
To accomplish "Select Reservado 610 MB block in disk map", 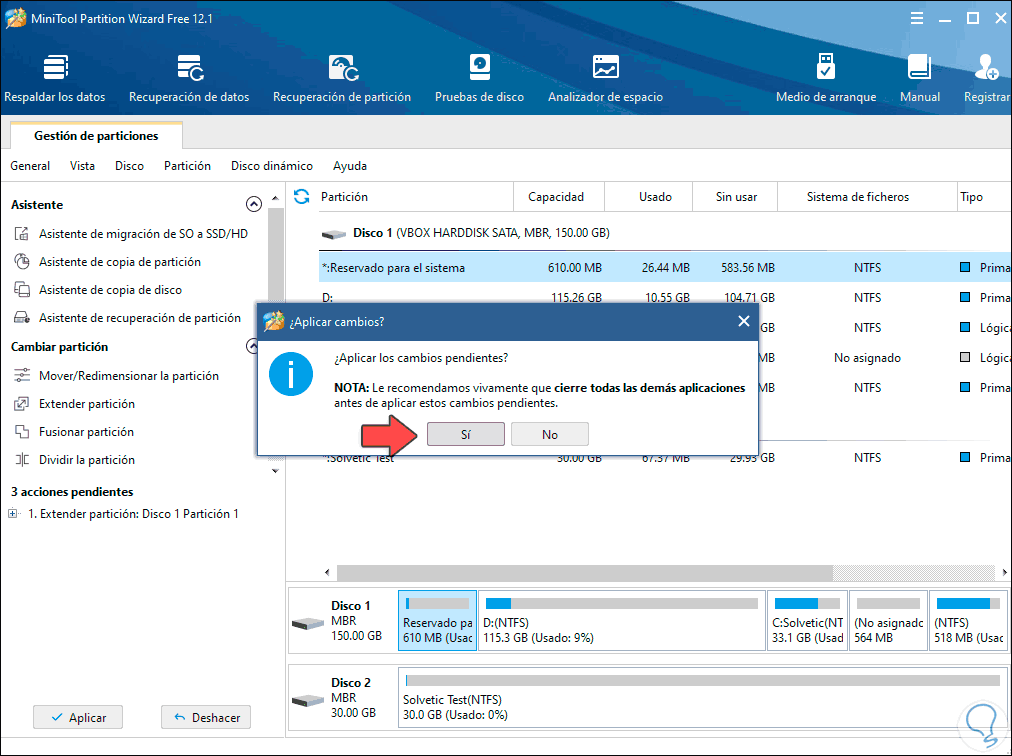I will tap(438, 620).
